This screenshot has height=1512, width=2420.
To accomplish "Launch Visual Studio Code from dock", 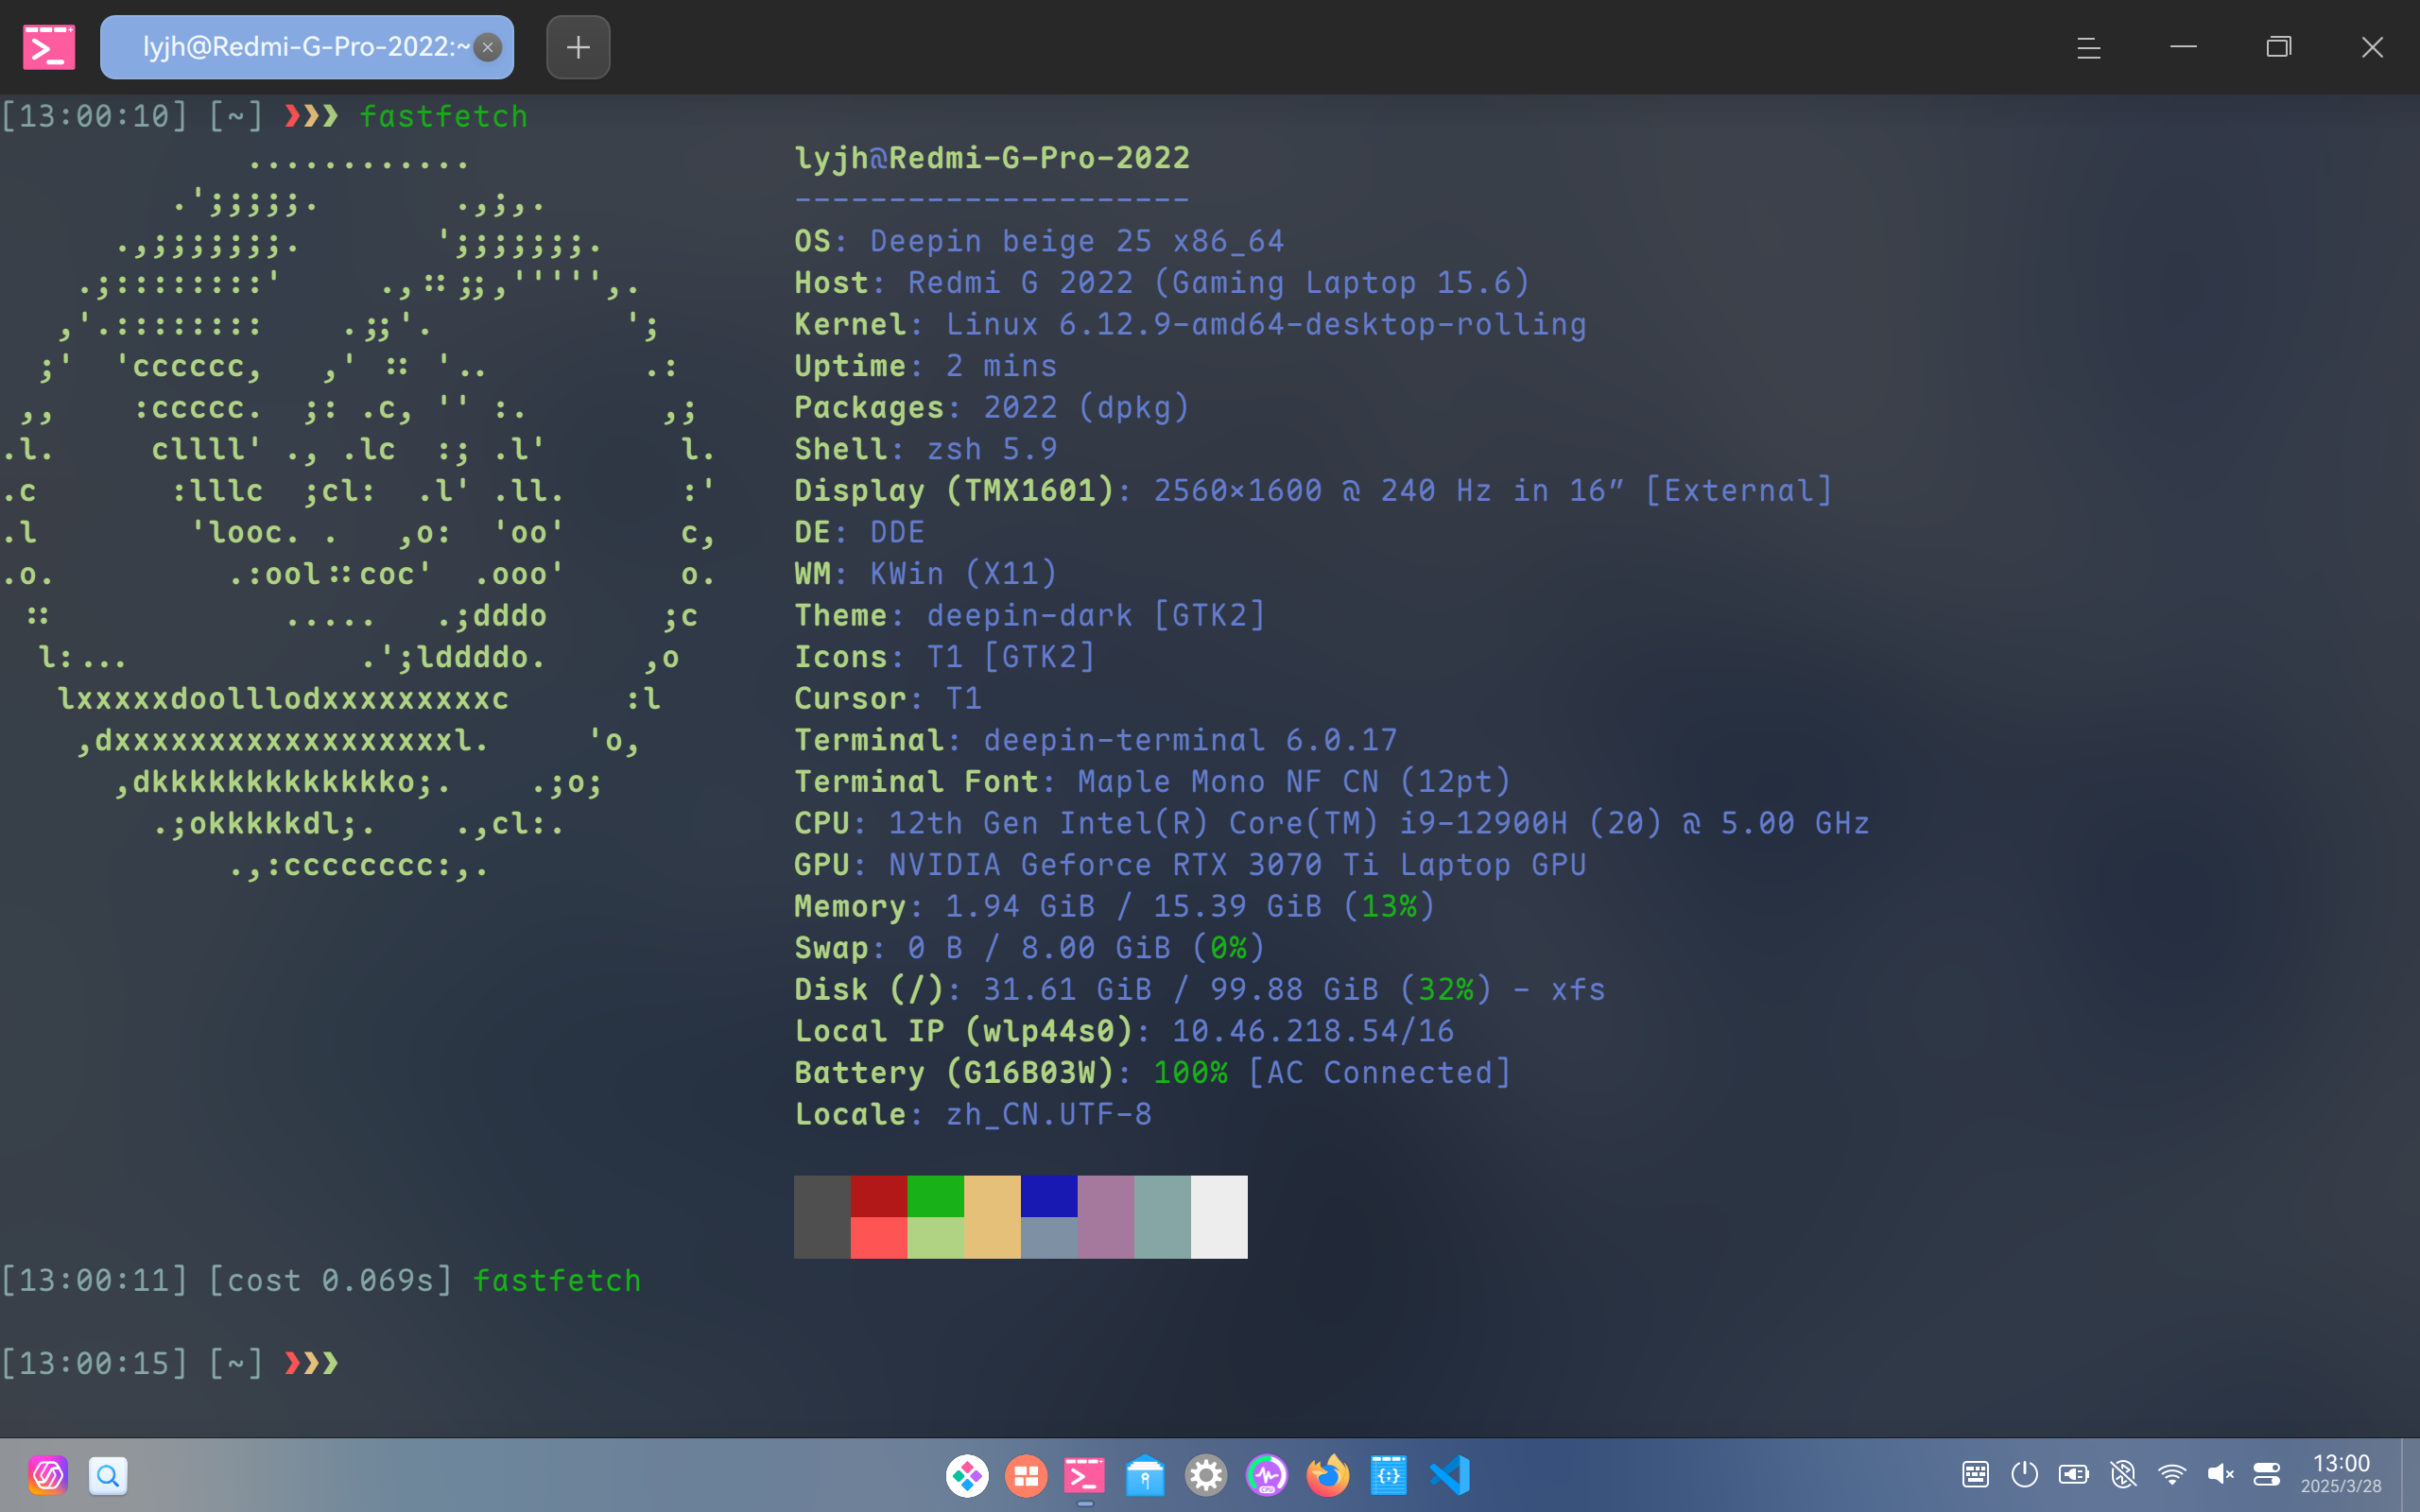I will pyautogui.click(x=1450, y=1475).
